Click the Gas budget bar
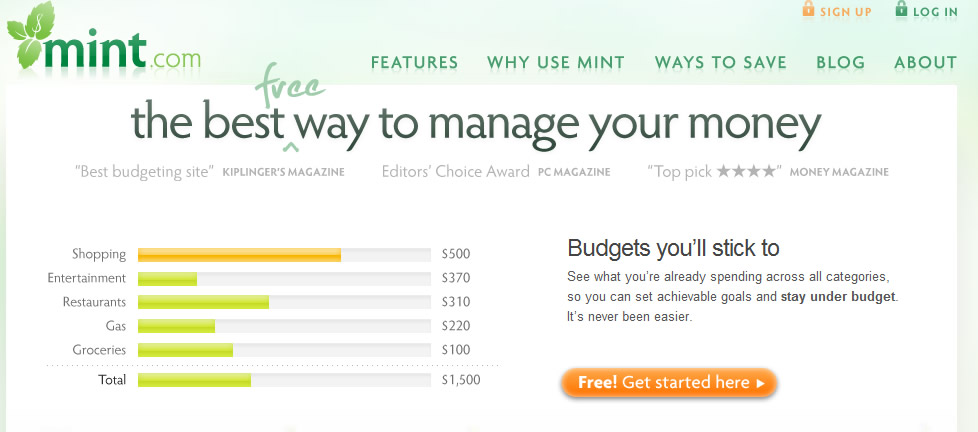The height and width of the screenshot is (432, 978). pos(176,326)
